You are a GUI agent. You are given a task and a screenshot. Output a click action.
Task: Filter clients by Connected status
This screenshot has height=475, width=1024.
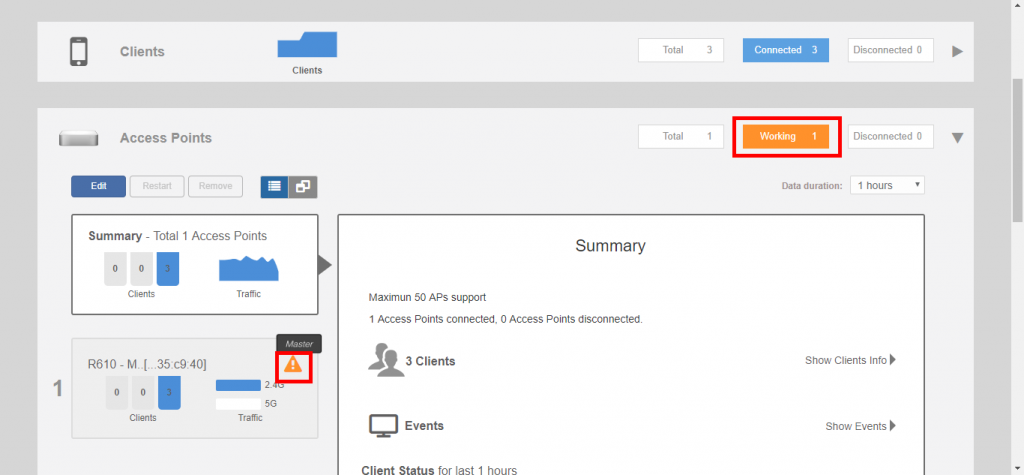coord(785,50)
